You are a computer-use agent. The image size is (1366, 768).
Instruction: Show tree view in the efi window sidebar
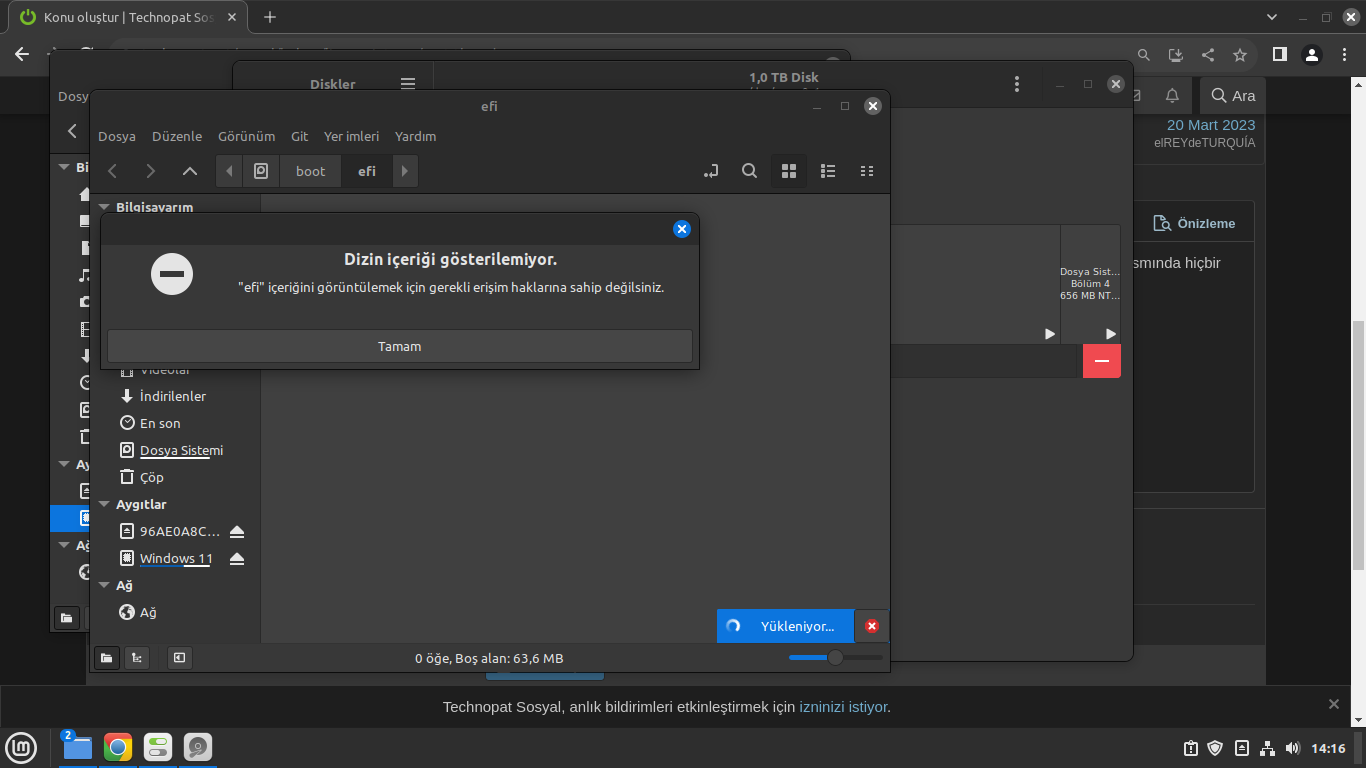pyautogui.click(x=136, y=658)
